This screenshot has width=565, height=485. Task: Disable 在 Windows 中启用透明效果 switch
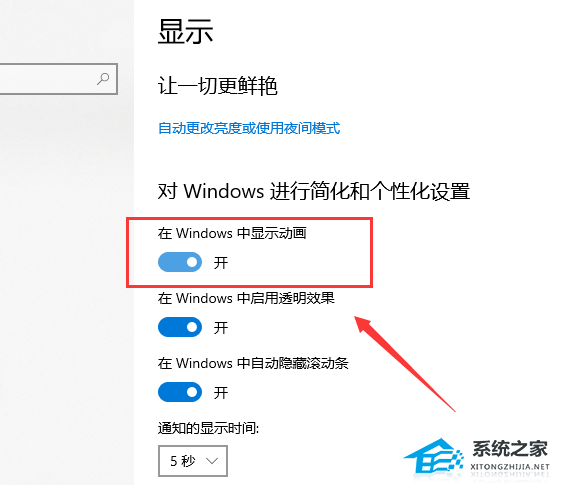(180, 327)
